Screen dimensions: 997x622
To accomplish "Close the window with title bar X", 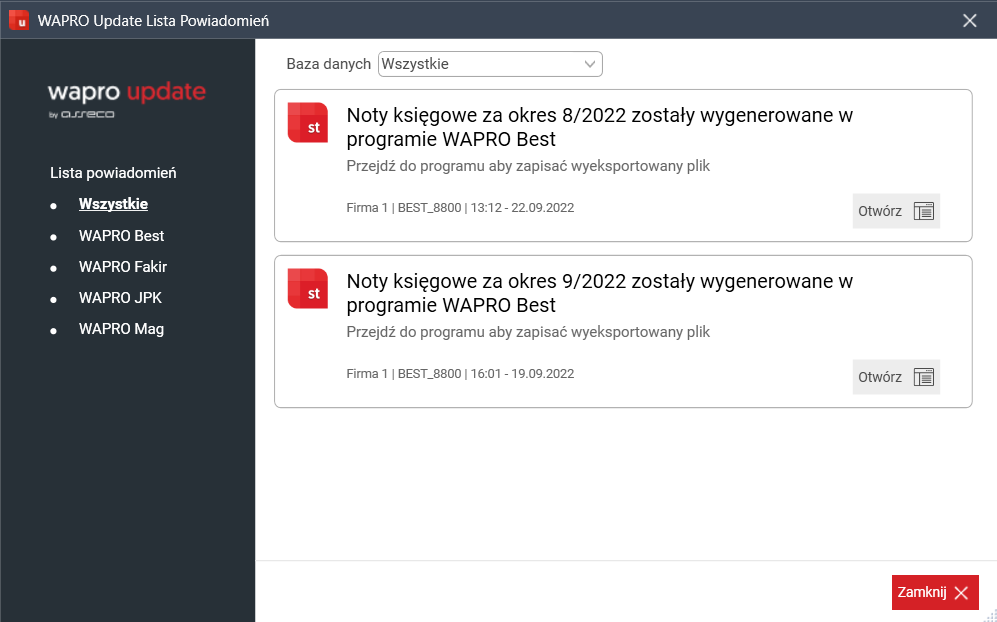I will tap(970, 20).
